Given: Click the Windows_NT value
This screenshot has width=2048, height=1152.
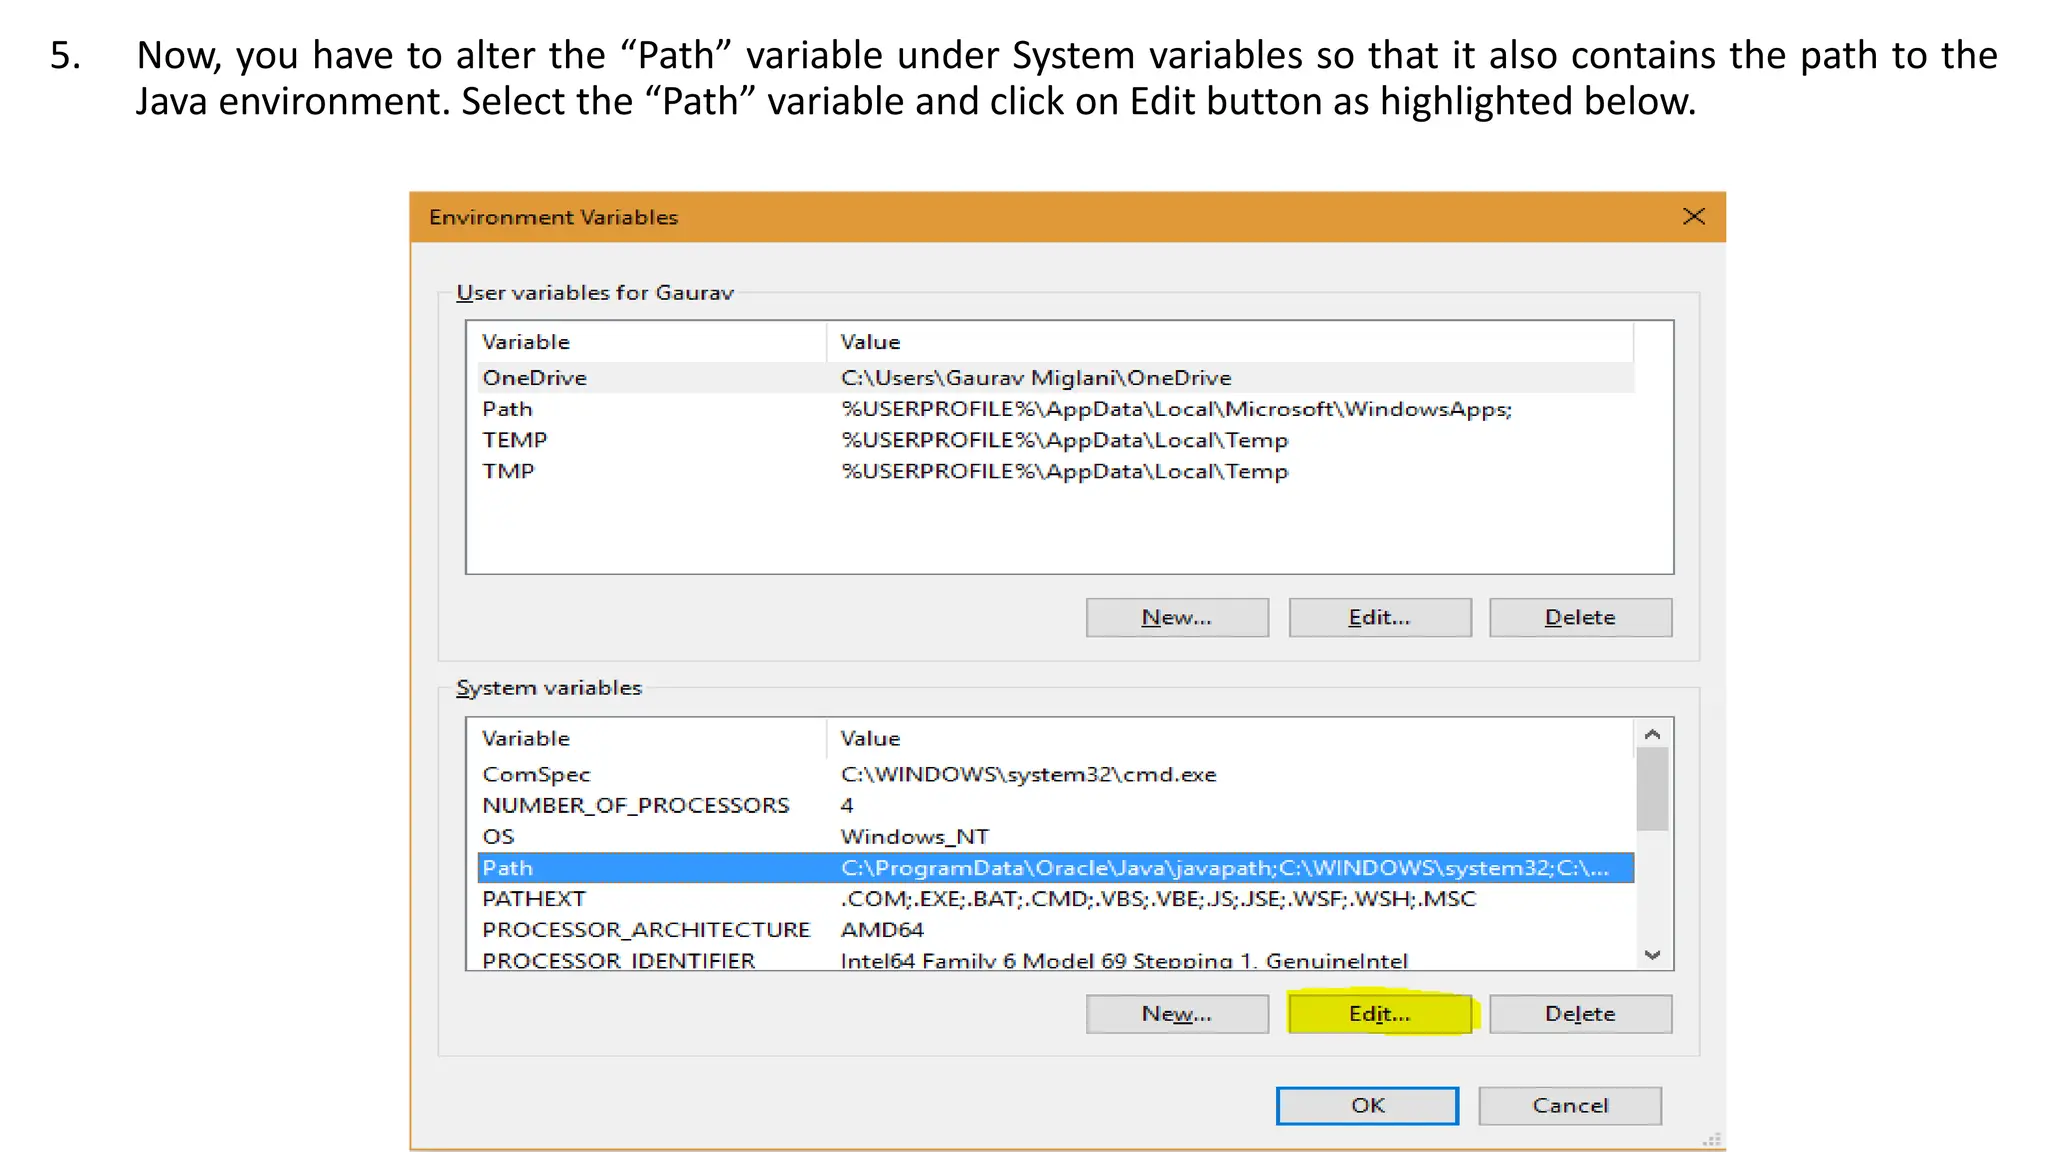Looking at the screenshot, I should click(914, 837).
